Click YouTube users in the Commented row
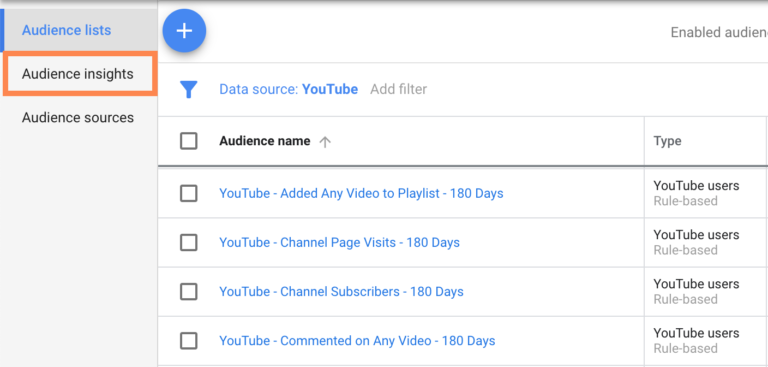Viewport: 768px width, 367px height. click(696, 333)
